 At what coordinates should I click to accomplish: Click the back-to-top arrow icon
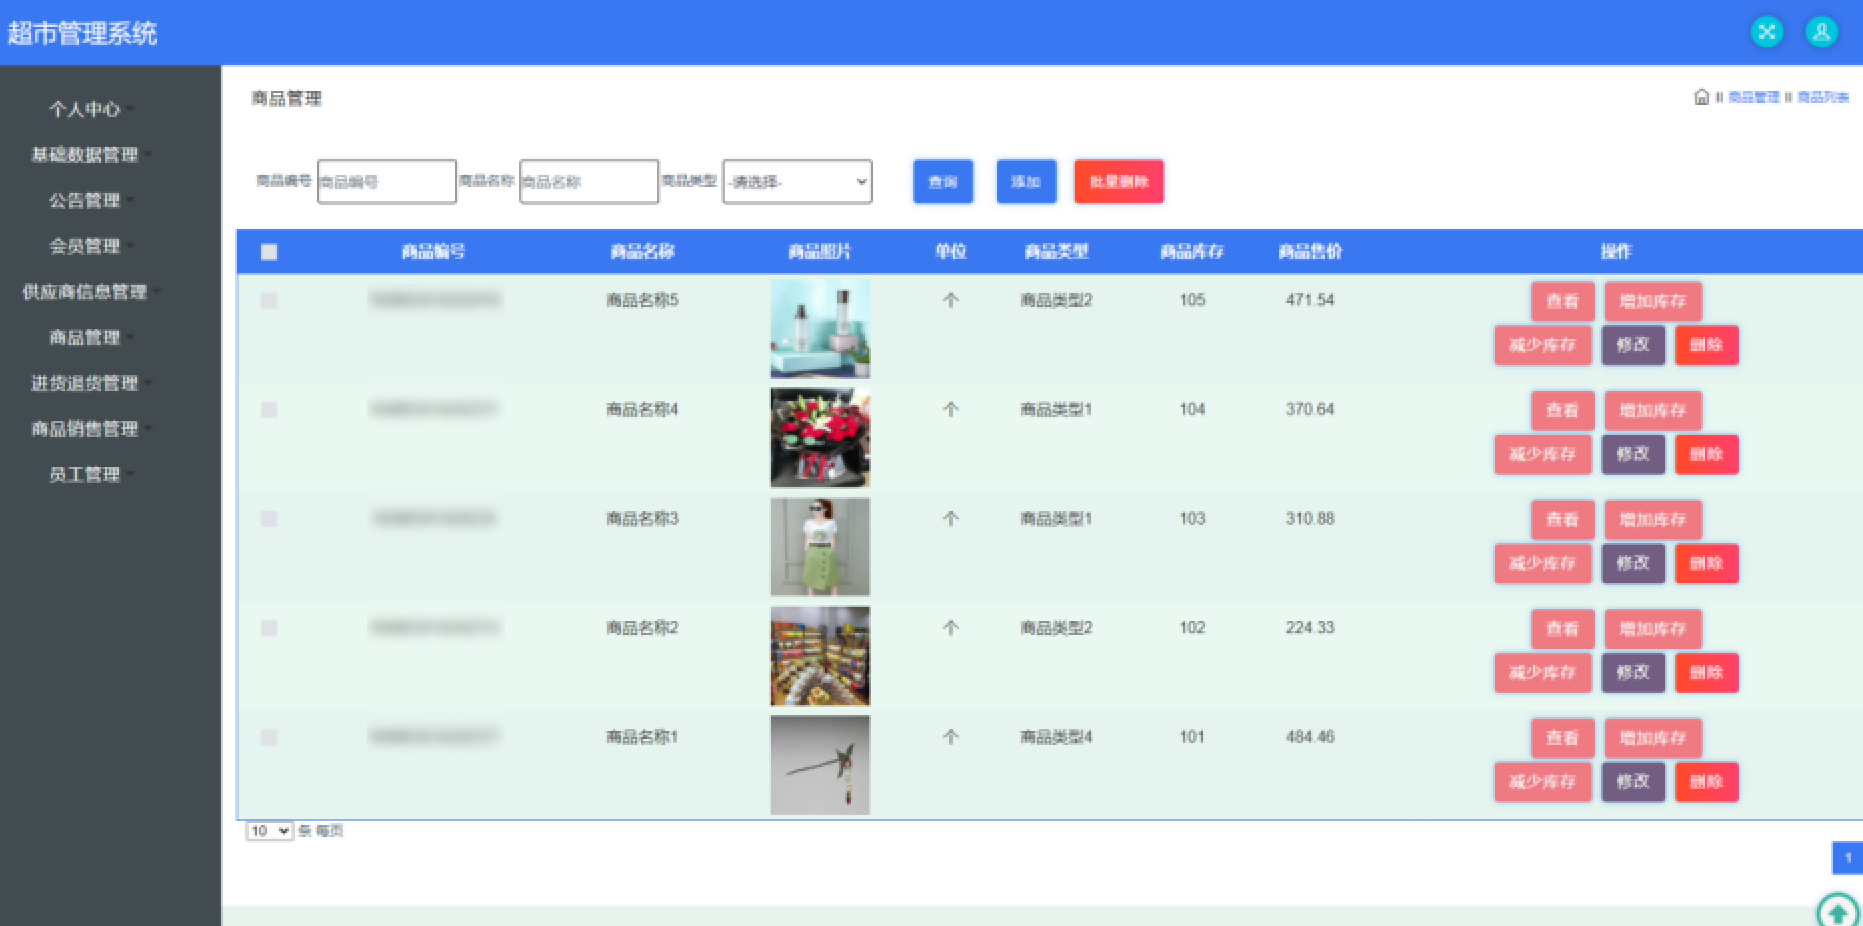click(1838, 912)
